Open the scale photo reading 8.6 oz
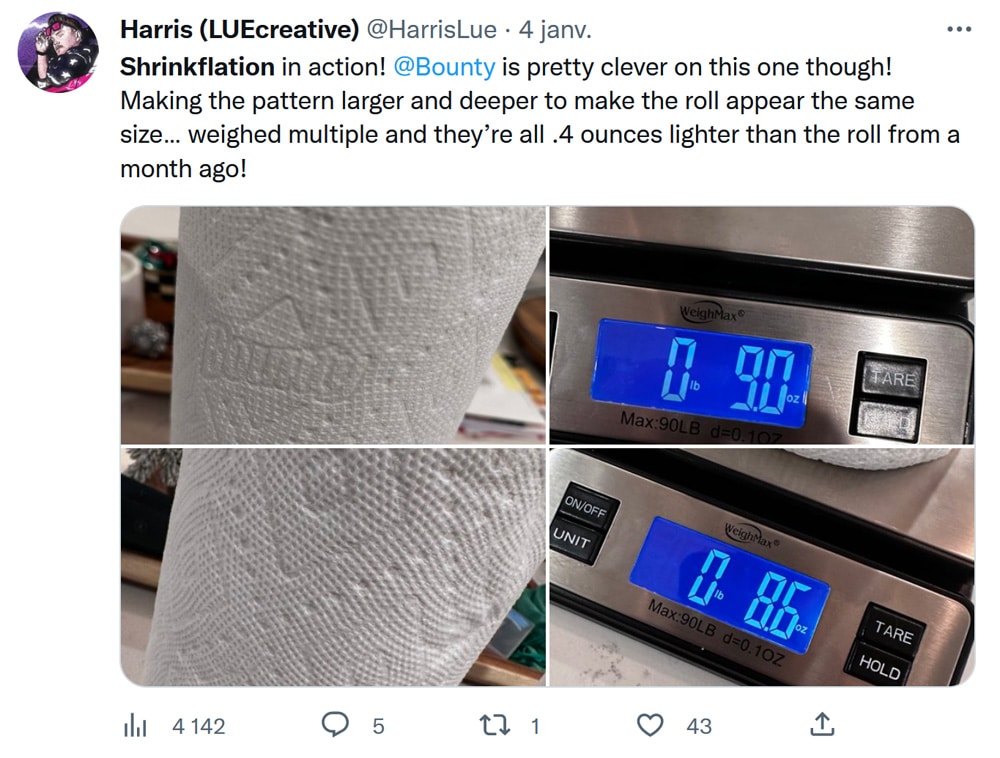The width and height of the screenshot is (1000, 758). 761,567
